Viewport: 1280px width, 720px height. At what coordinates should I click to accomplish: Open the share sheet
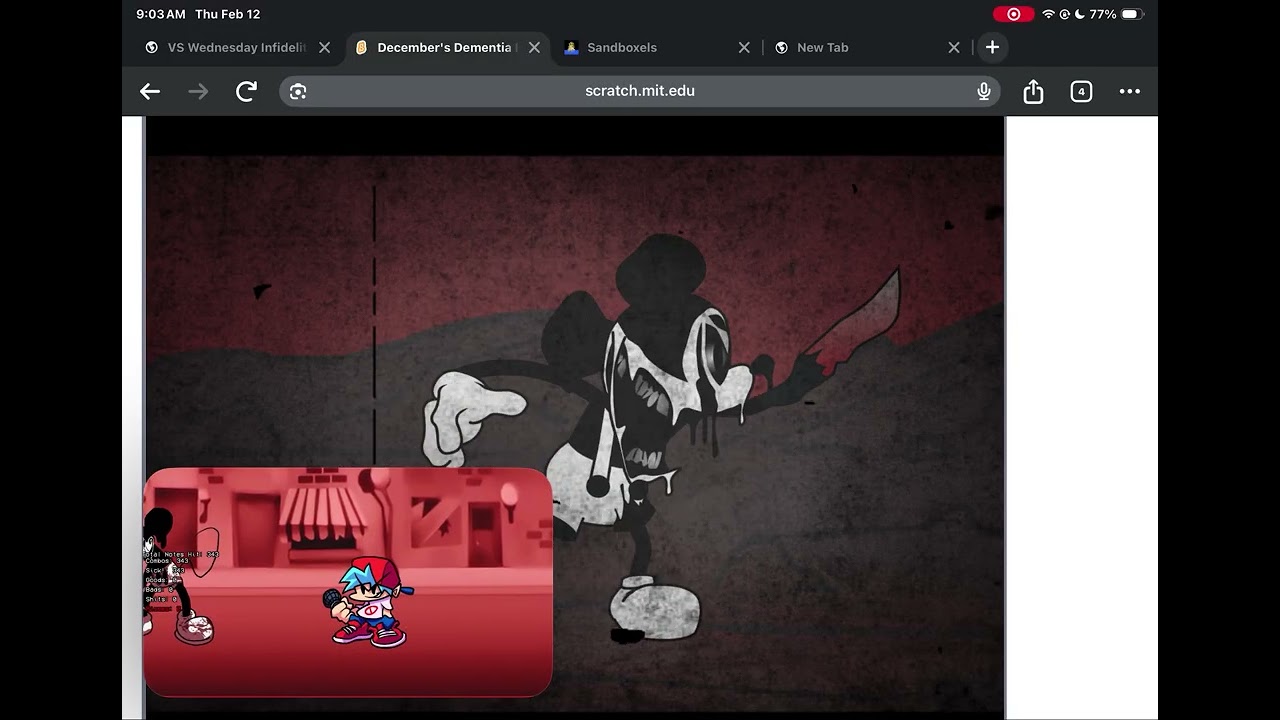click(1033, 92)
